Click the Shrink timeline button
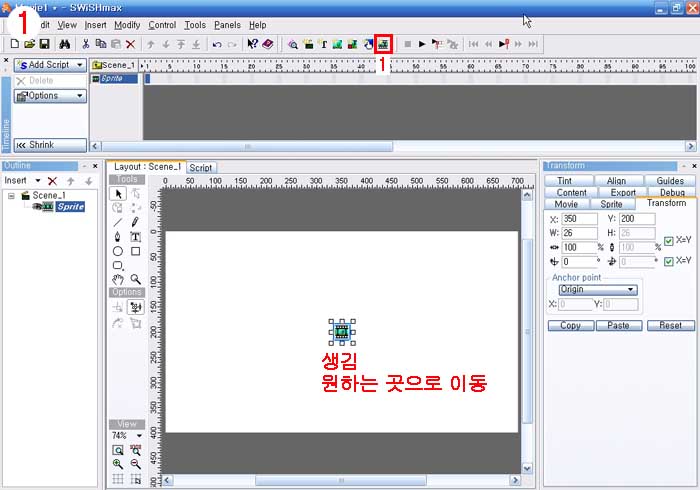Viewport: 700px width, 490px height. point(50,145)
